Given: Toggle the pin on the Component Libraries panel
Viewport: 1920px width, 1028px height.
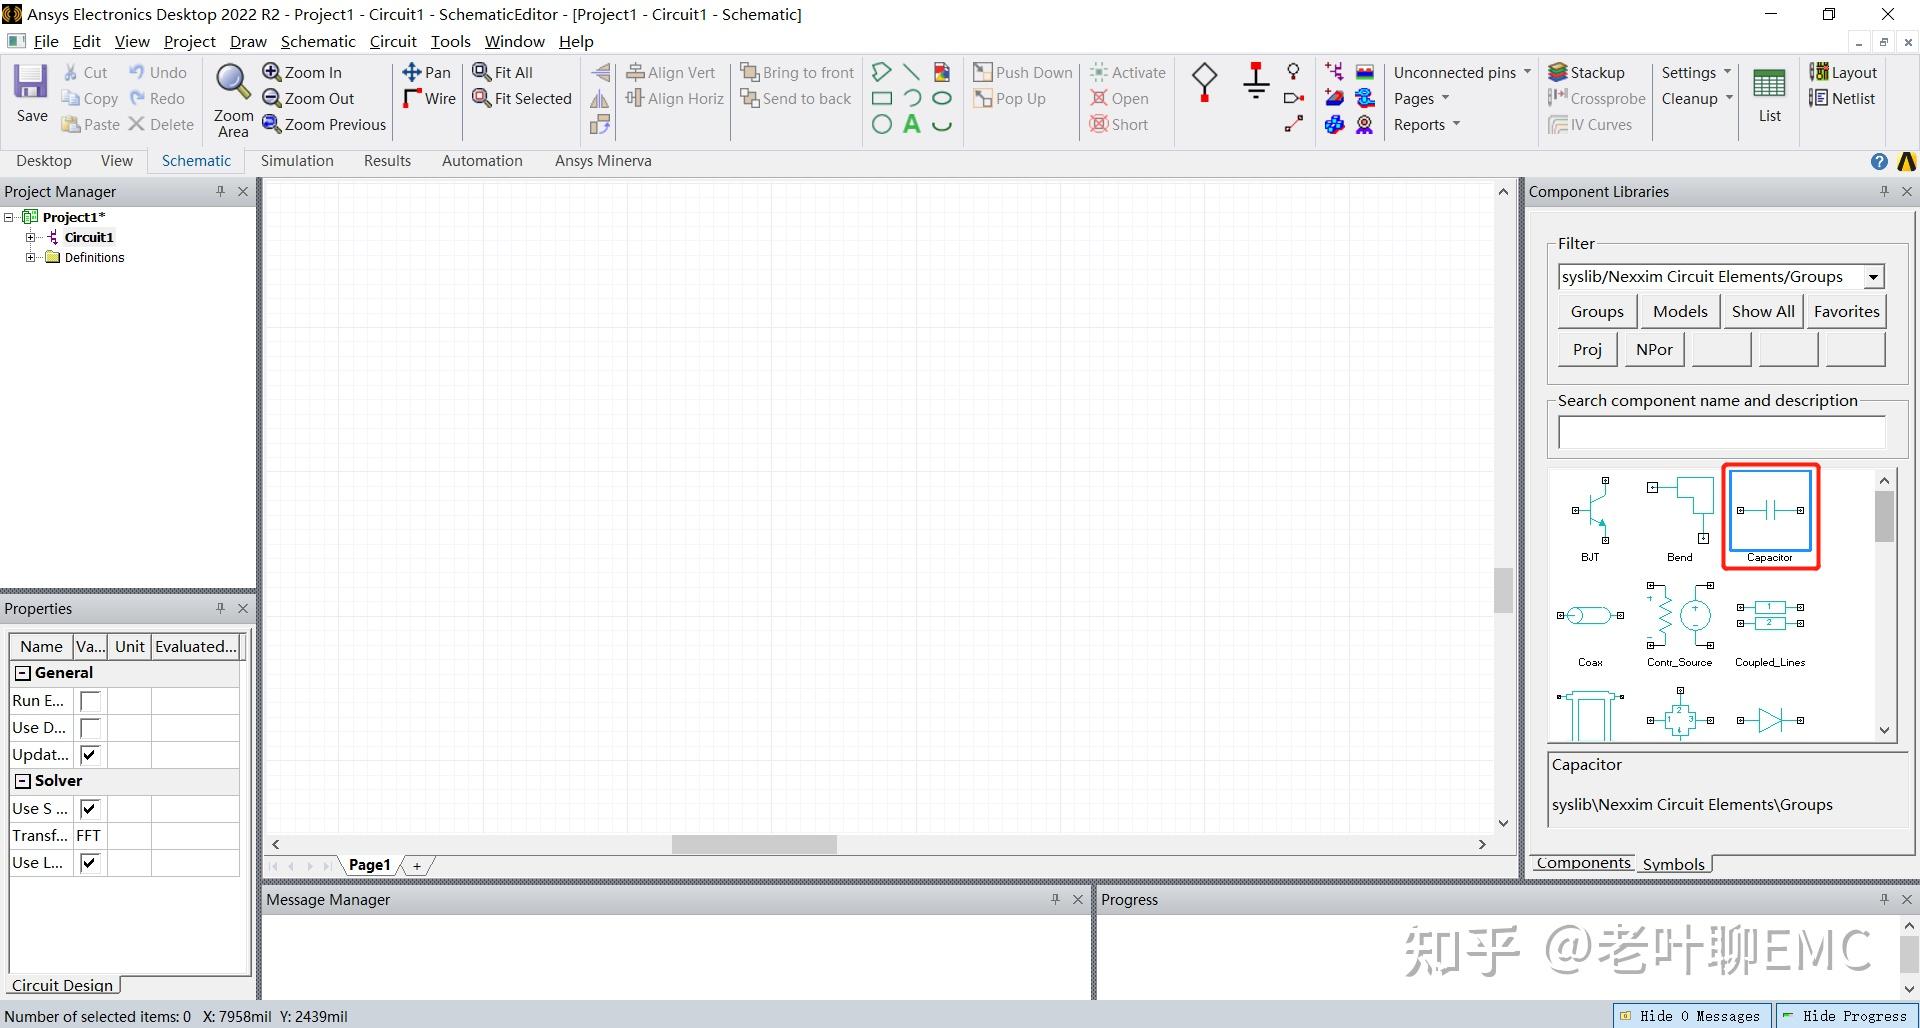Looking at the screenshot, I should (x=1884, y=191).
